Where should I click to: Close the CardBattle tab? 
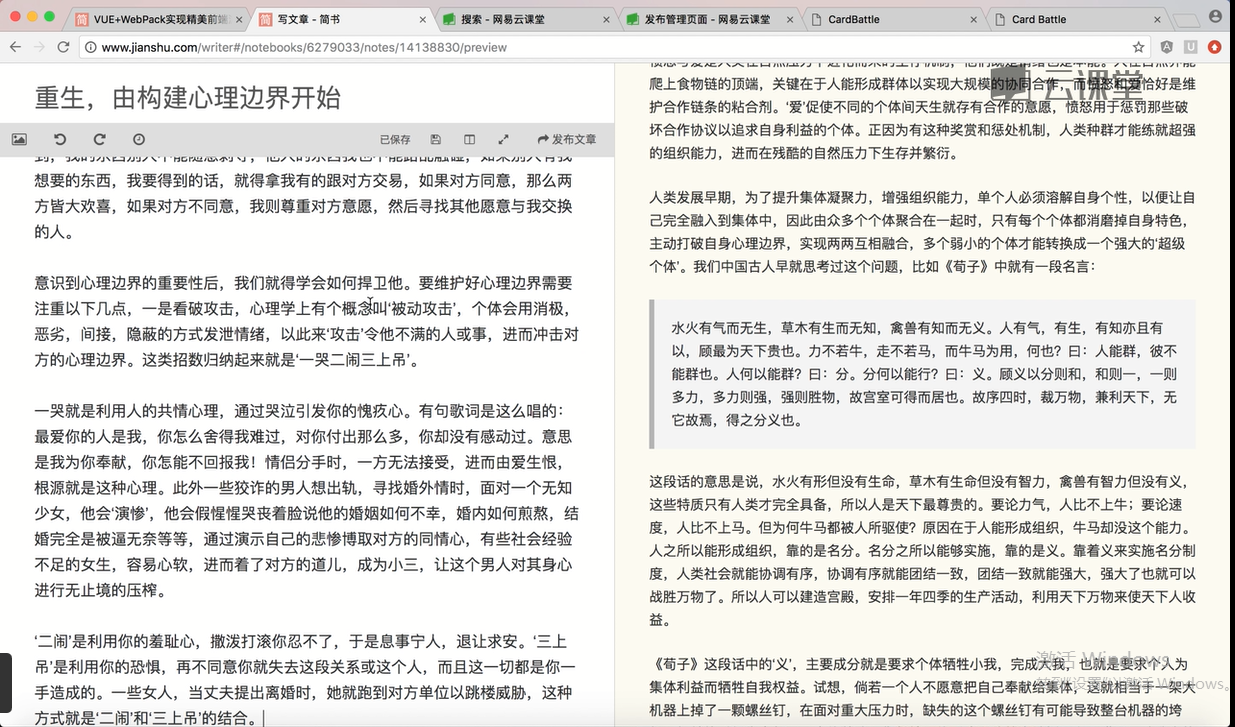tap(974, 19)
